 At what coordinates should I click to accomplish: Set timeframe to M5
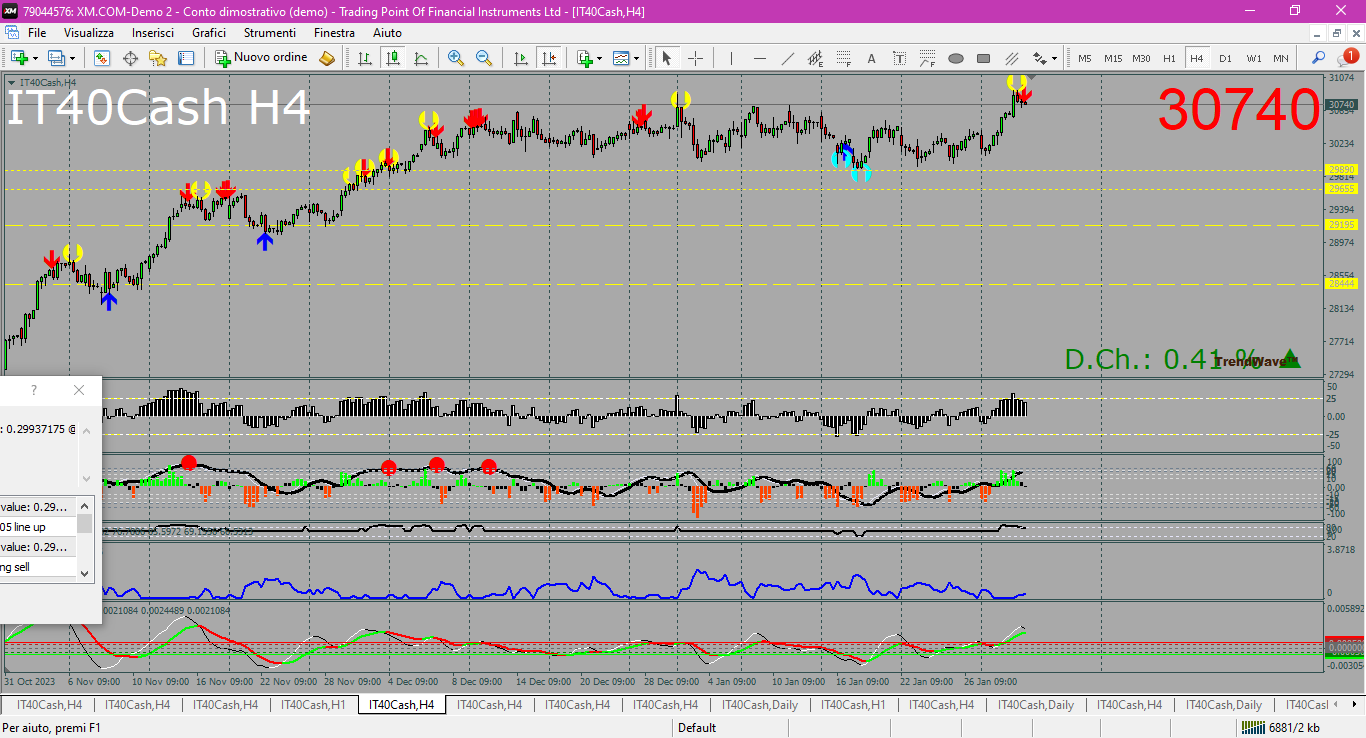[x=1085, y=58]
